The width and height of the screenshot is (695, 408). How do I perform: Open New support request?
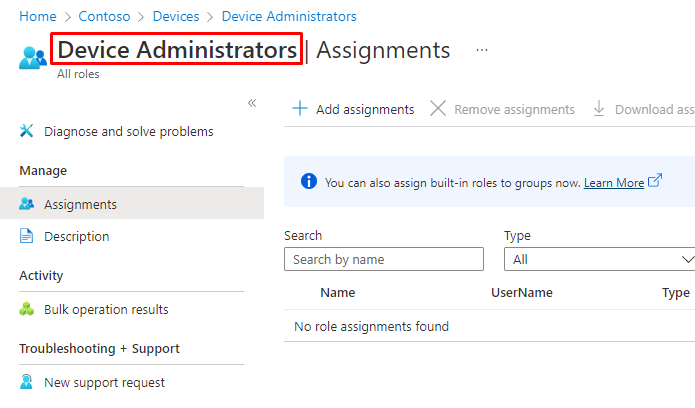(x=104, y=382)
